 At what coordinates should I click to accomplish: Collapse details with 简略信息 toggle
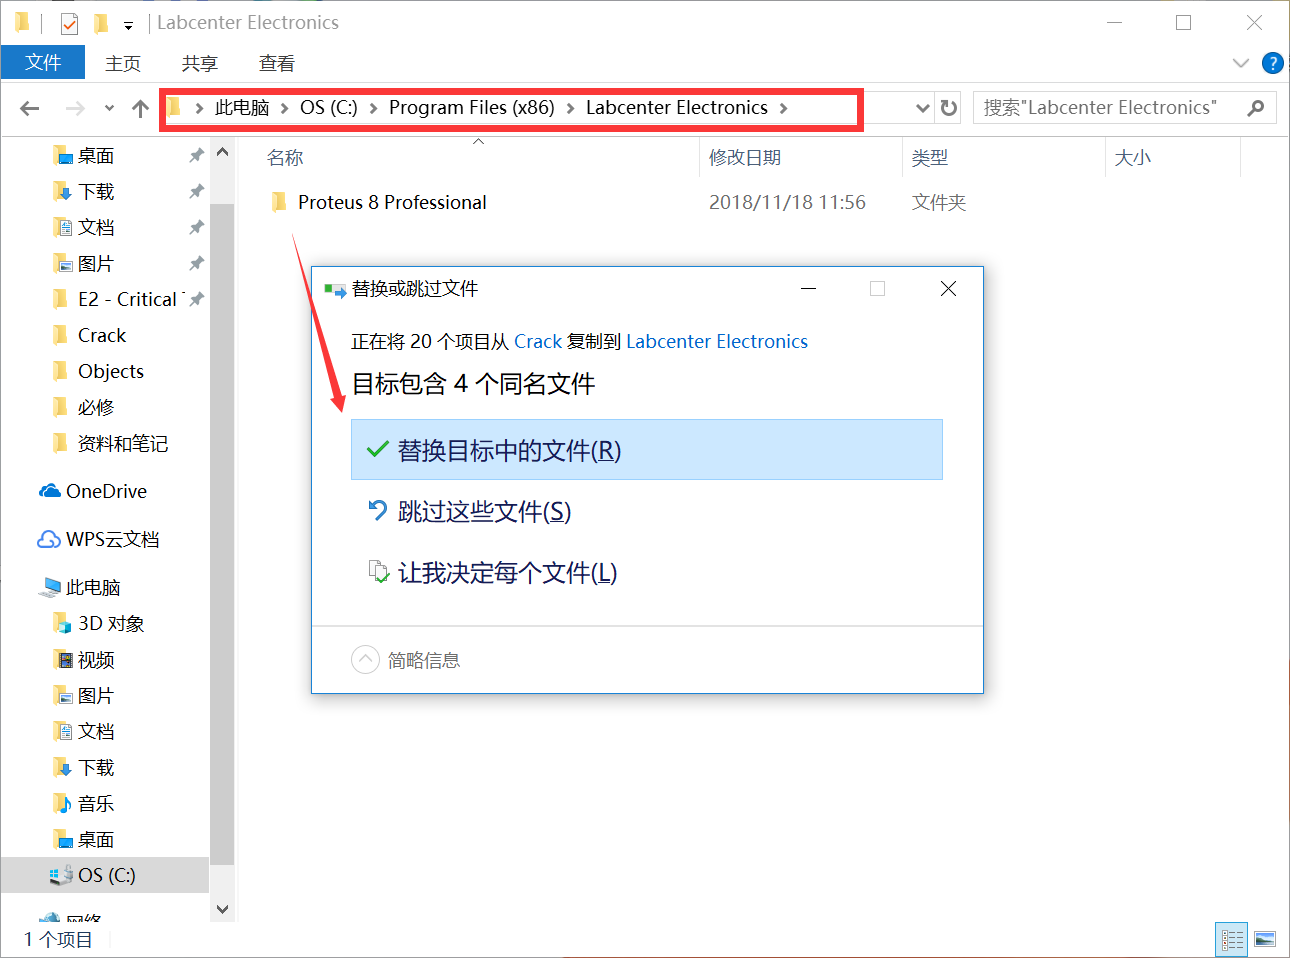pyautogui.click(x=406, y=660)
